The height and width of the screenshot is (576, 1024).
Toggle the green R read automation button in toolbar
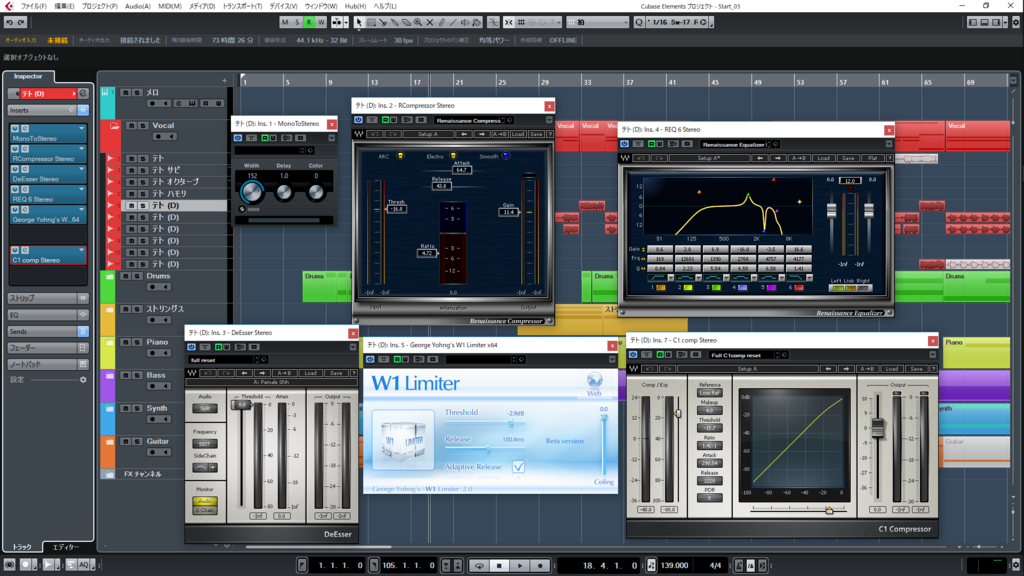coord(309,22)
